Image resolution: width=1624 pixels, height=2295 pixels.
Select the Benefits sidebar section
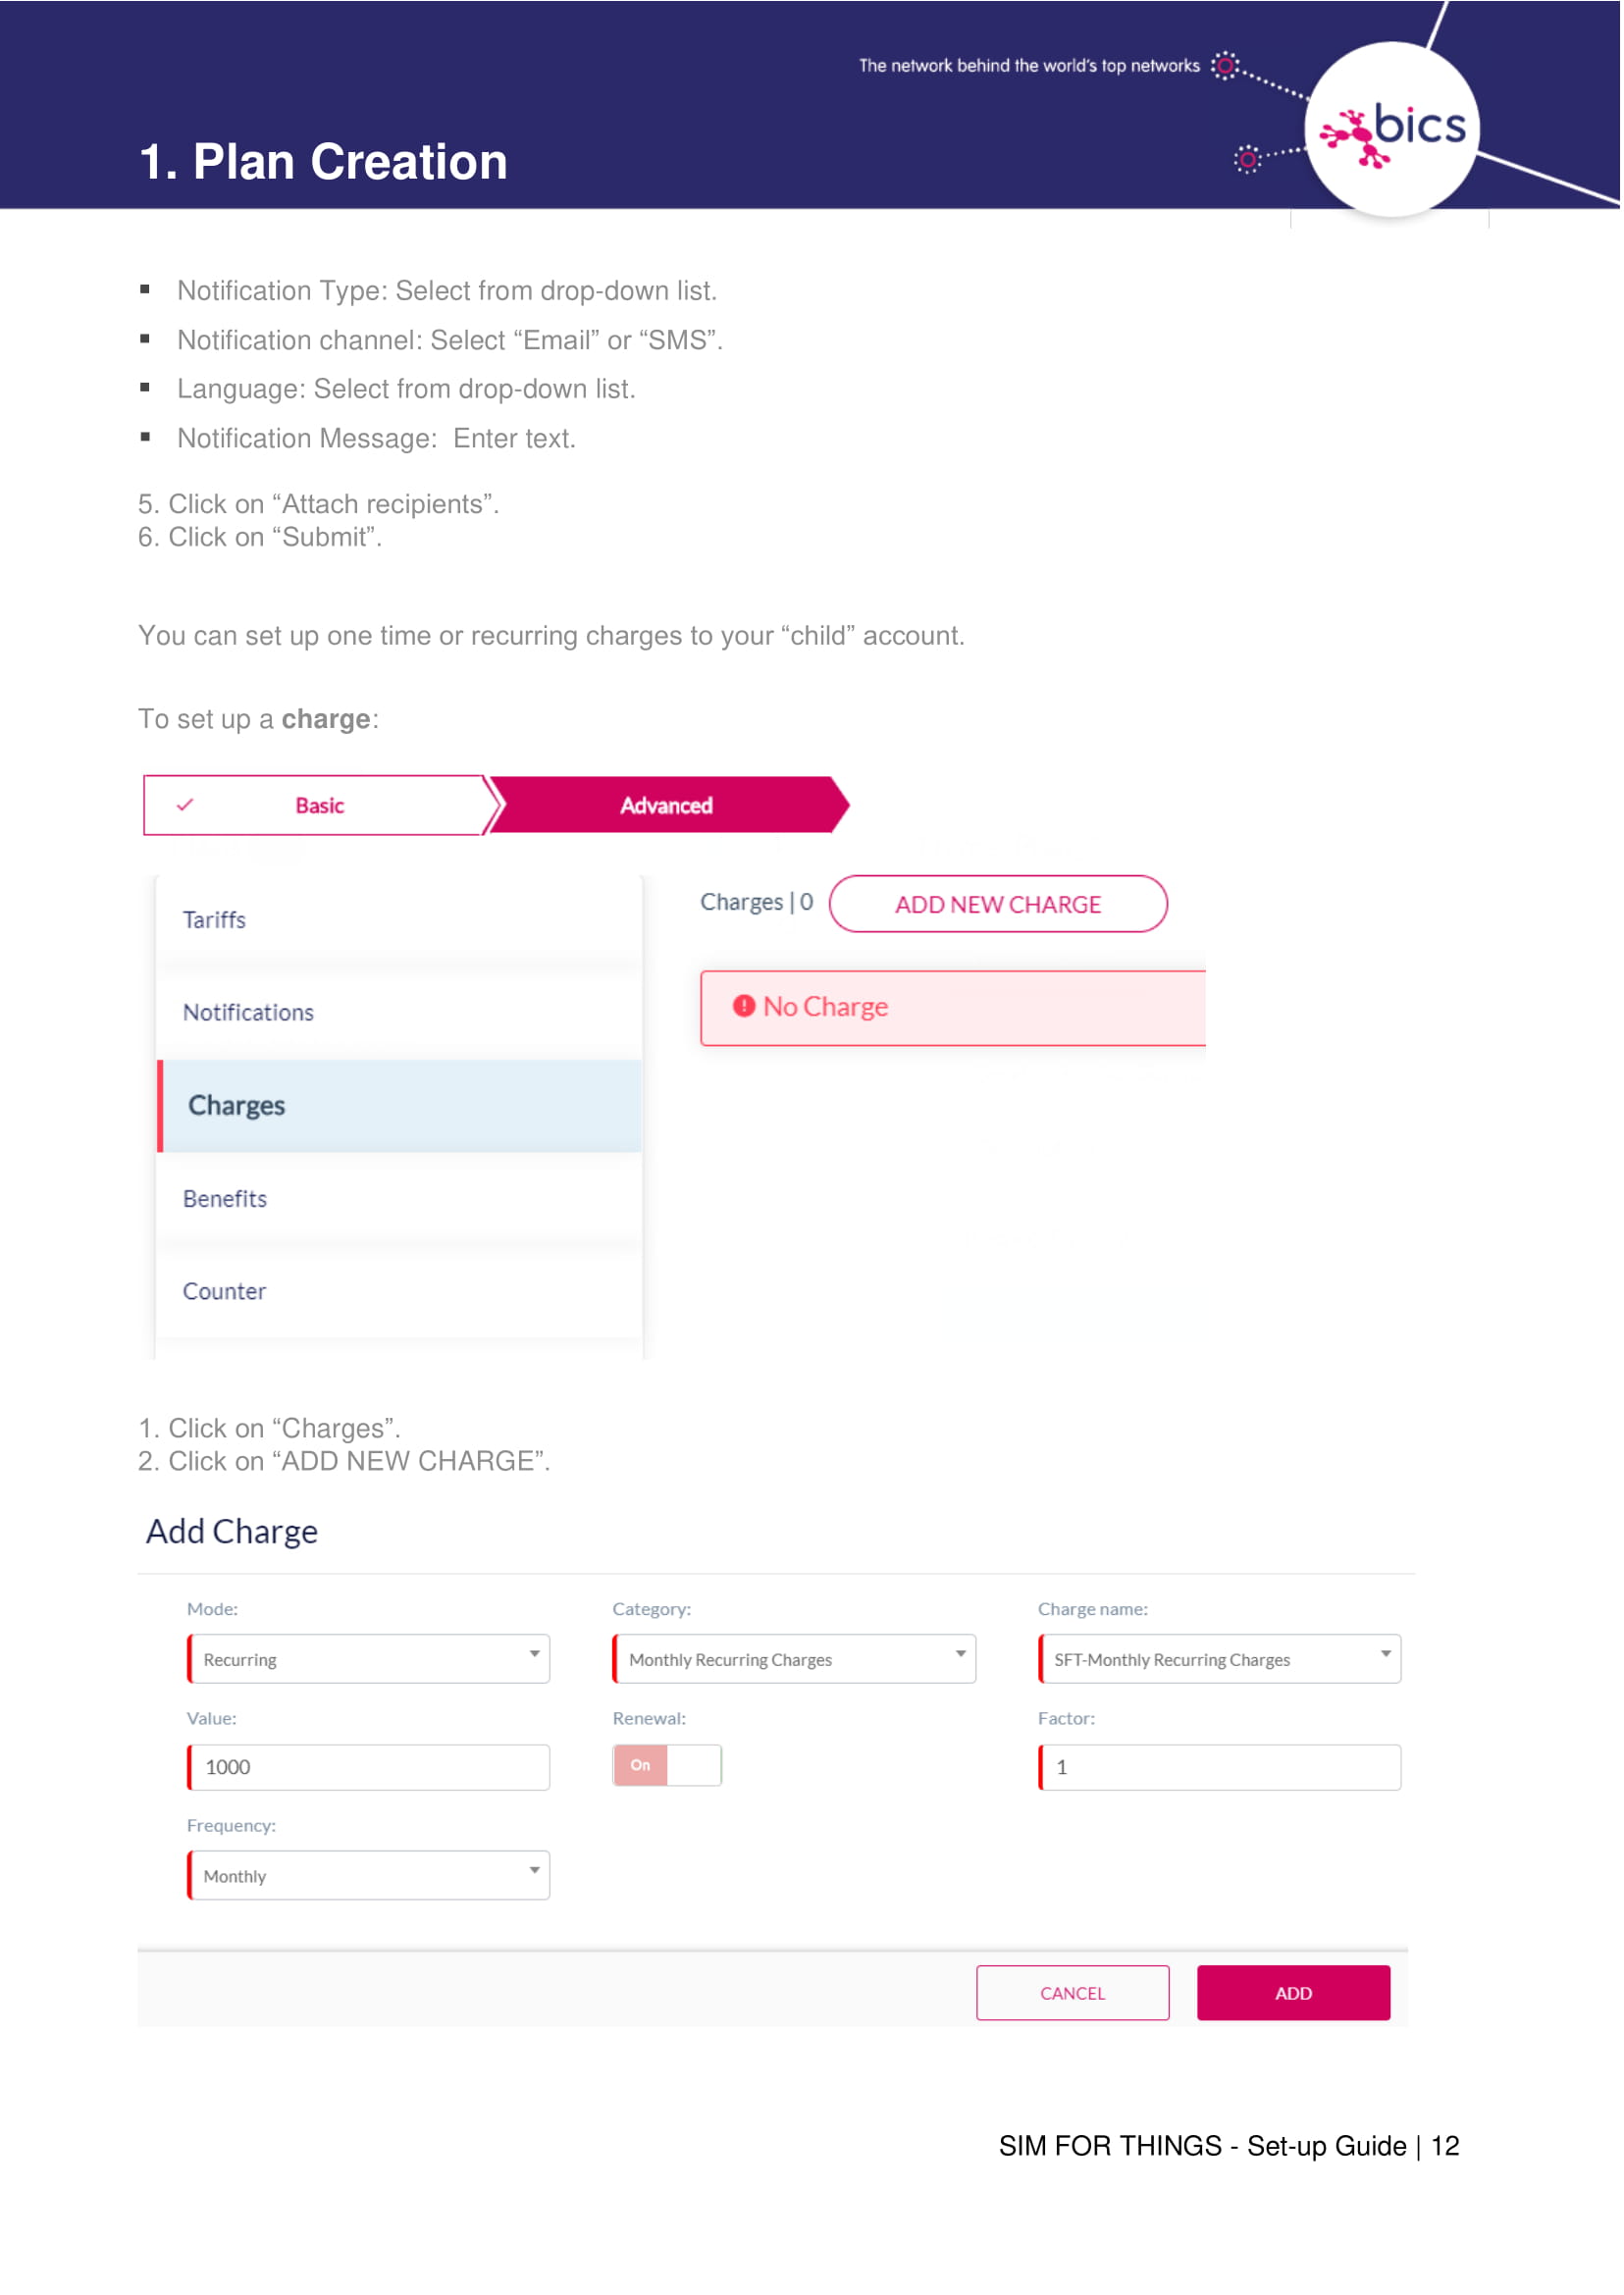tap(225, 1198)
